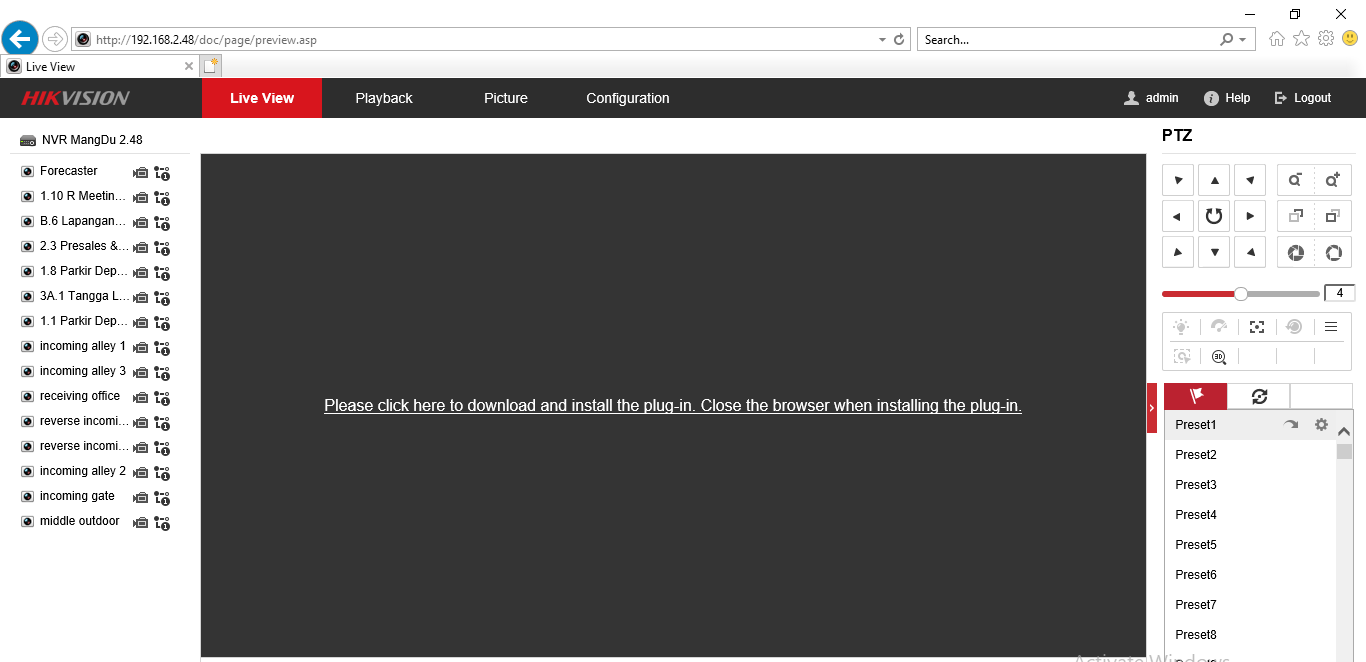This screenshot has height=662, width=1366.
Task: Click the PTZ zoom out icon
Action: 1295,180
